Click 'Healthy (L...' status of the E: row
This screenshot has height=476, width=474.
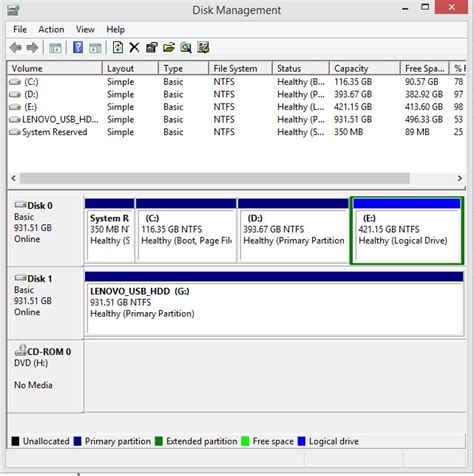[x=301, y=107]
